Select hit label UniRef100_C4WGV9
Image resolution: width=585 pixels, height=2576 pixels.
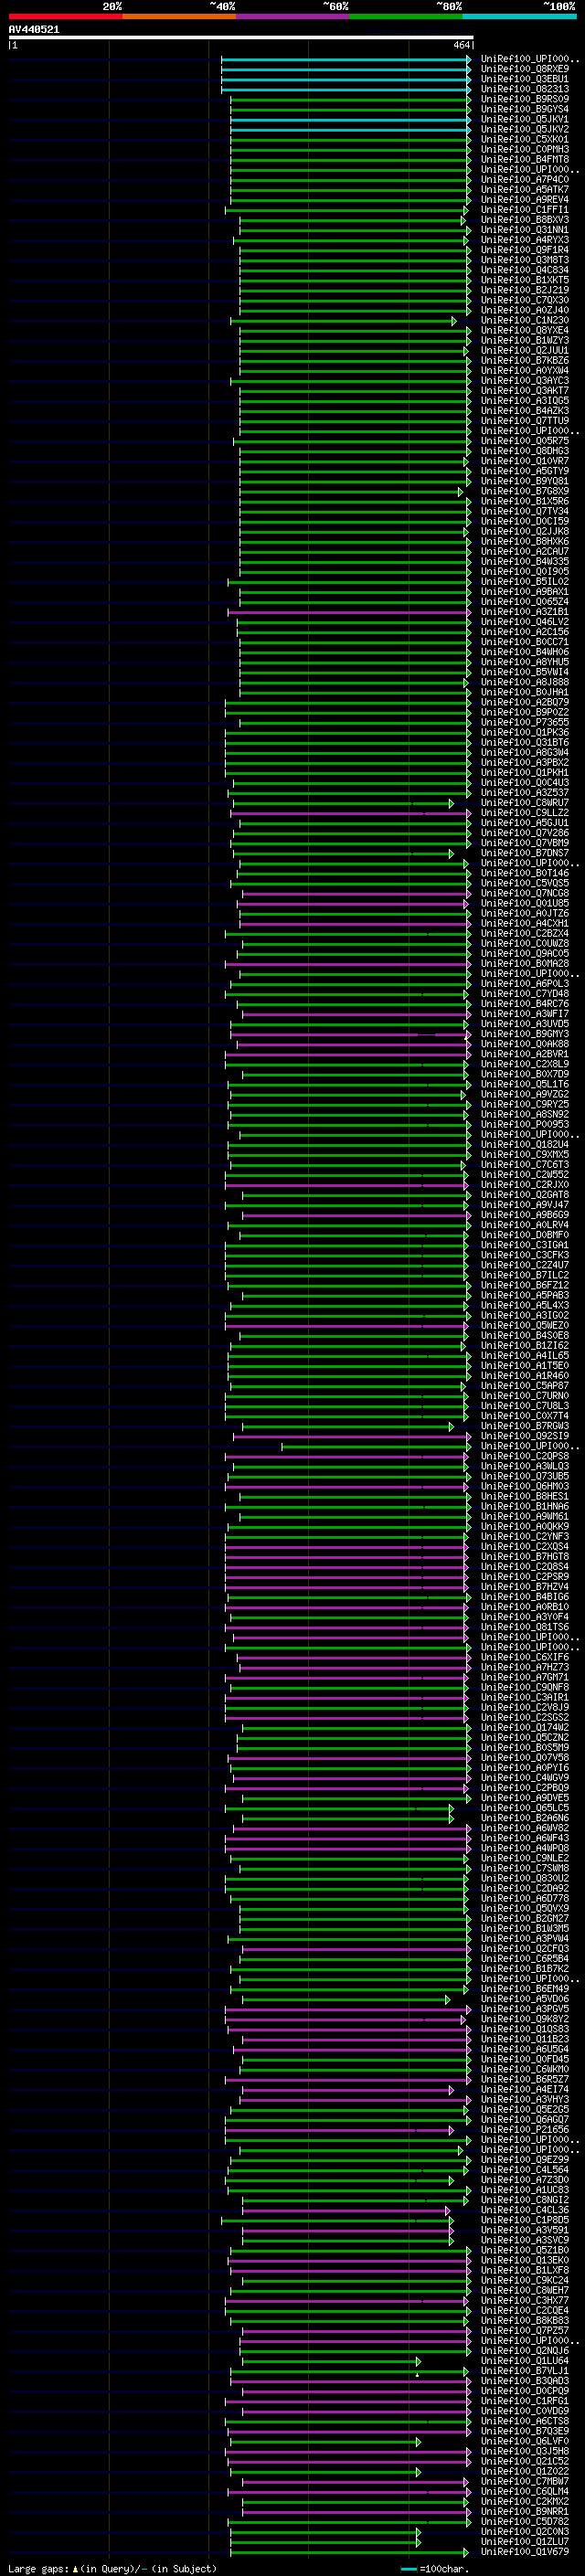pos(524,1778)
